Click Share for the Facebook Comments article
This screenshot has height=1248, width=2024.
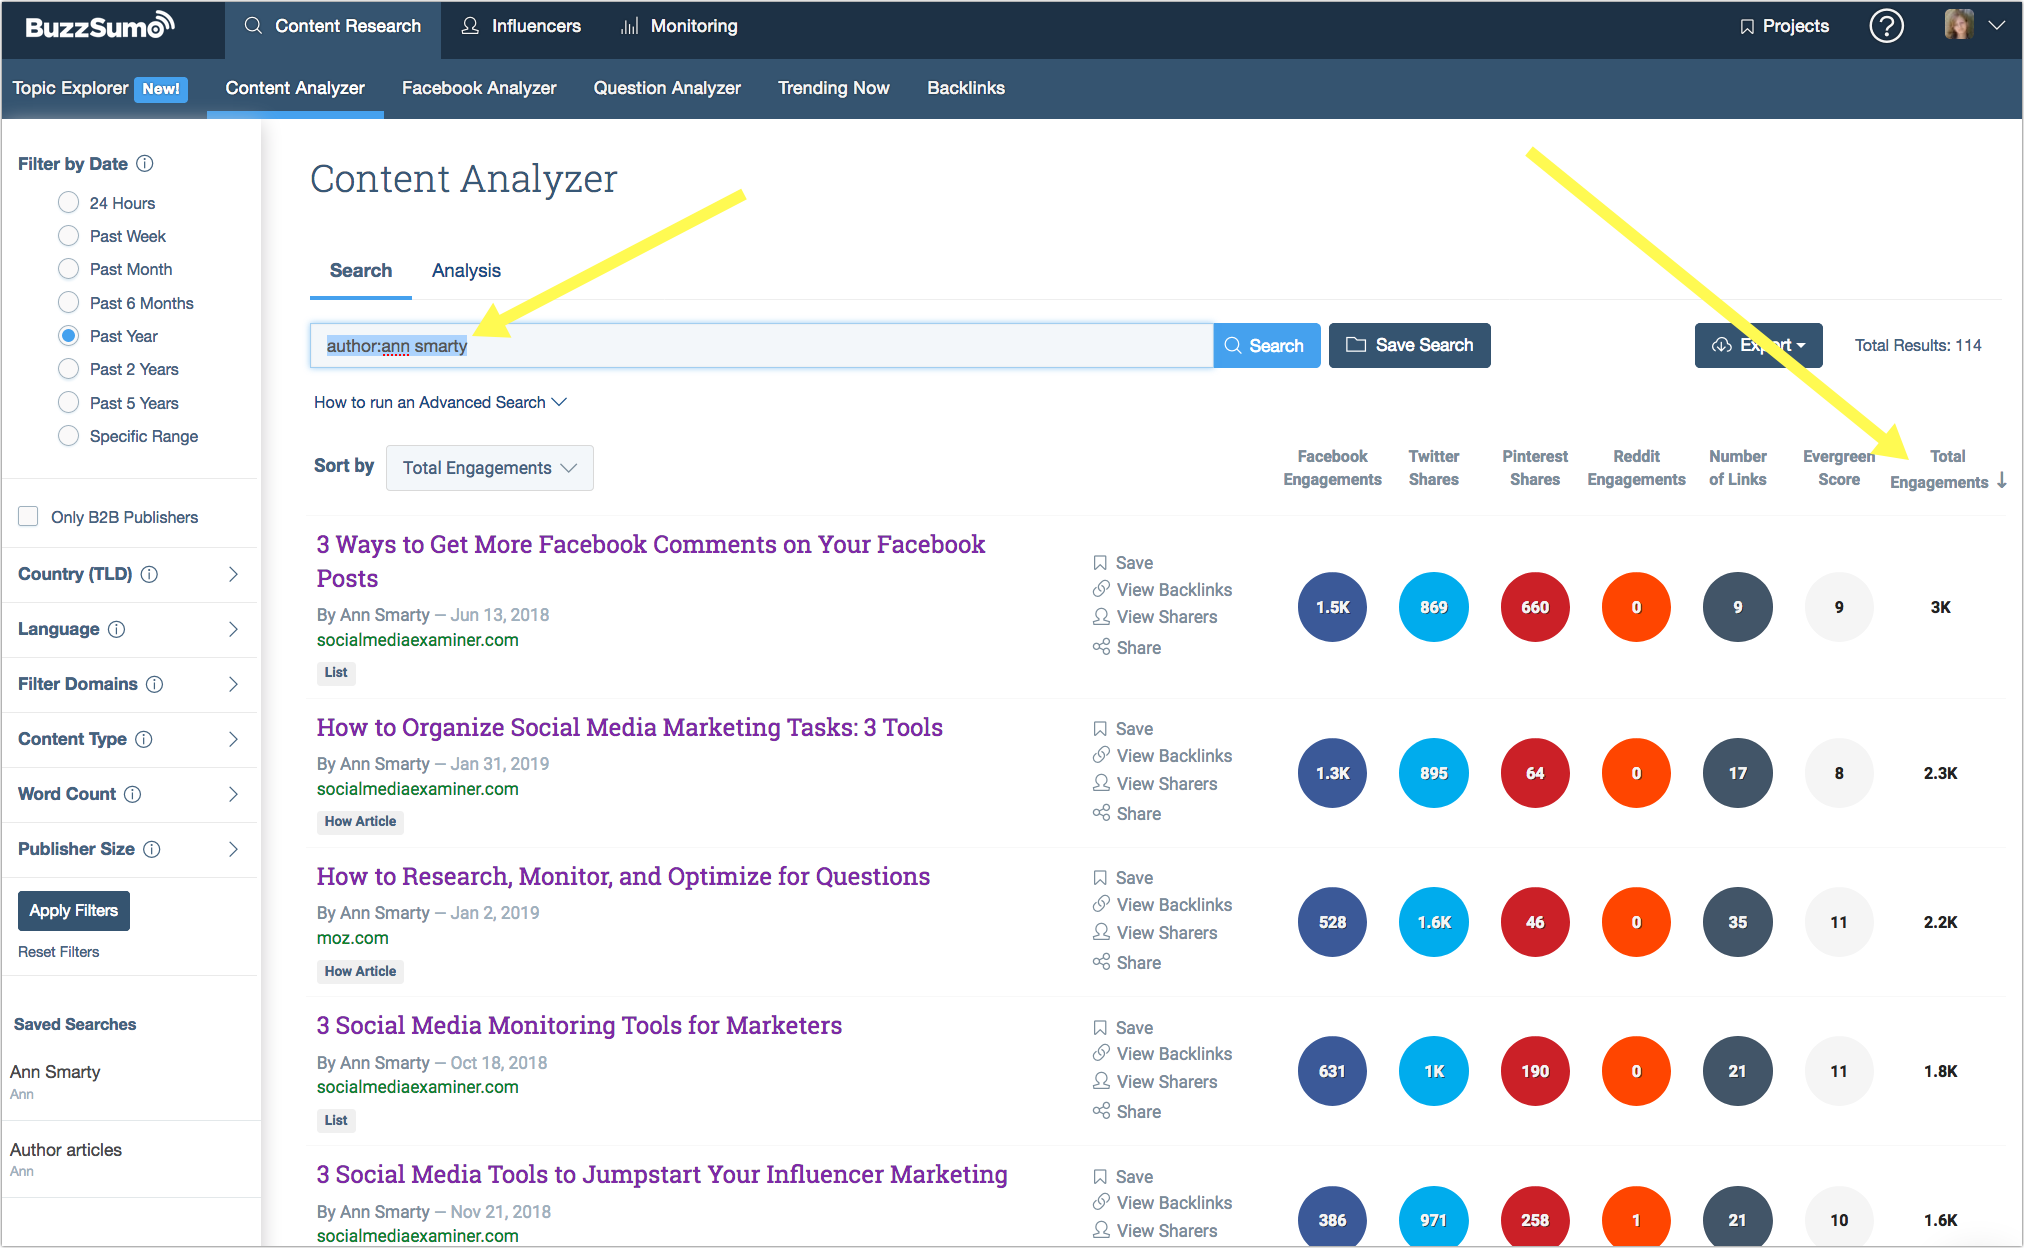[1127, 647]
